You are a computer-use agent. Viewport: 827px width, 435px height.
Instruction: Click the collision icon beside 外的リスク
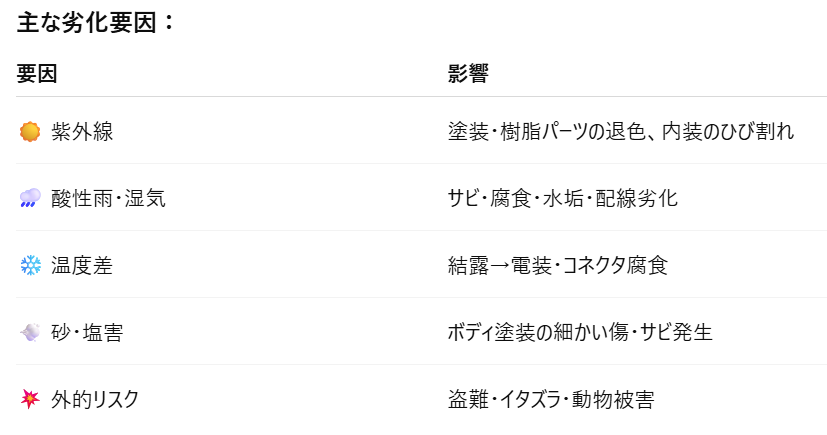(x=30, y=400)
